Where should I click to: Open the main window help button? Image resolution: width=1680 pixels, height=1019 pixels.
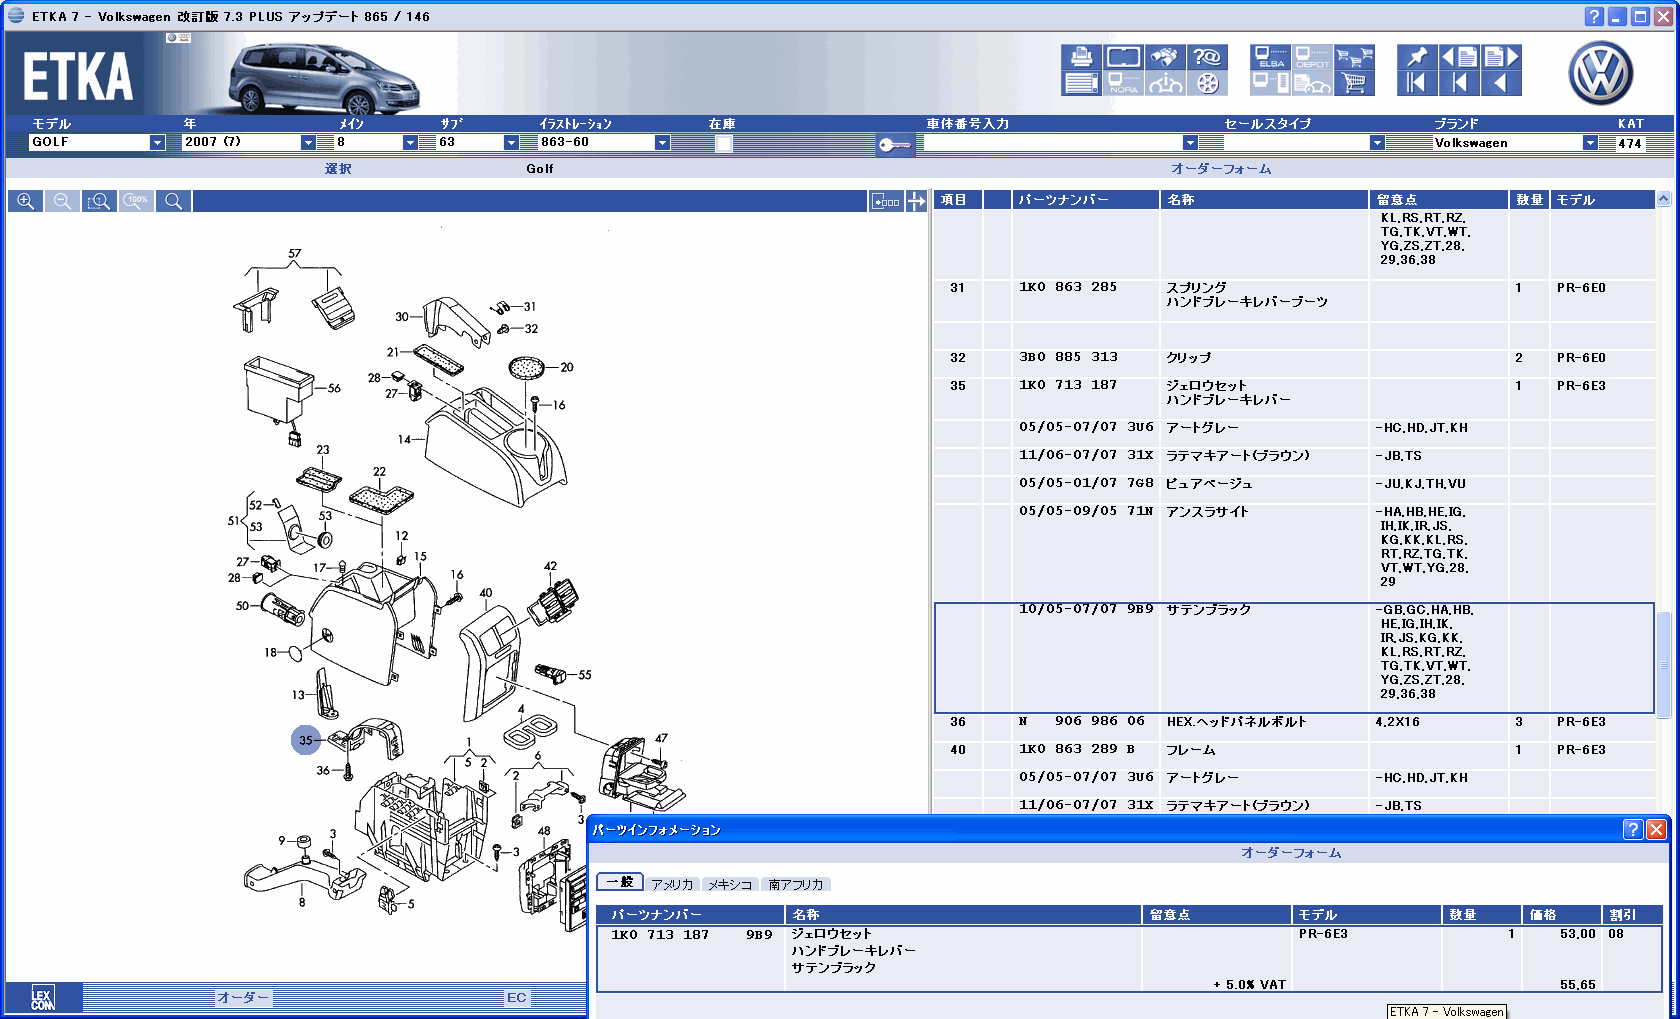pos(1594,16)
